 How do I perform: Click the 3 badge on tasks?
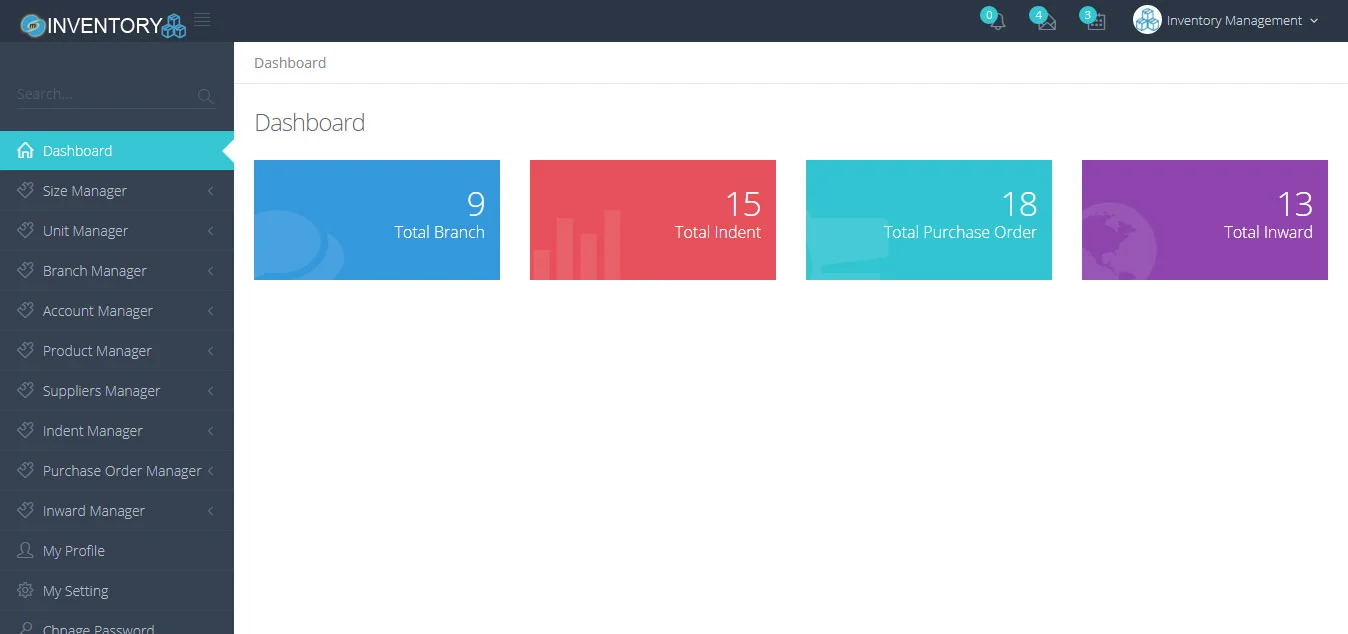pos(1088,15)
